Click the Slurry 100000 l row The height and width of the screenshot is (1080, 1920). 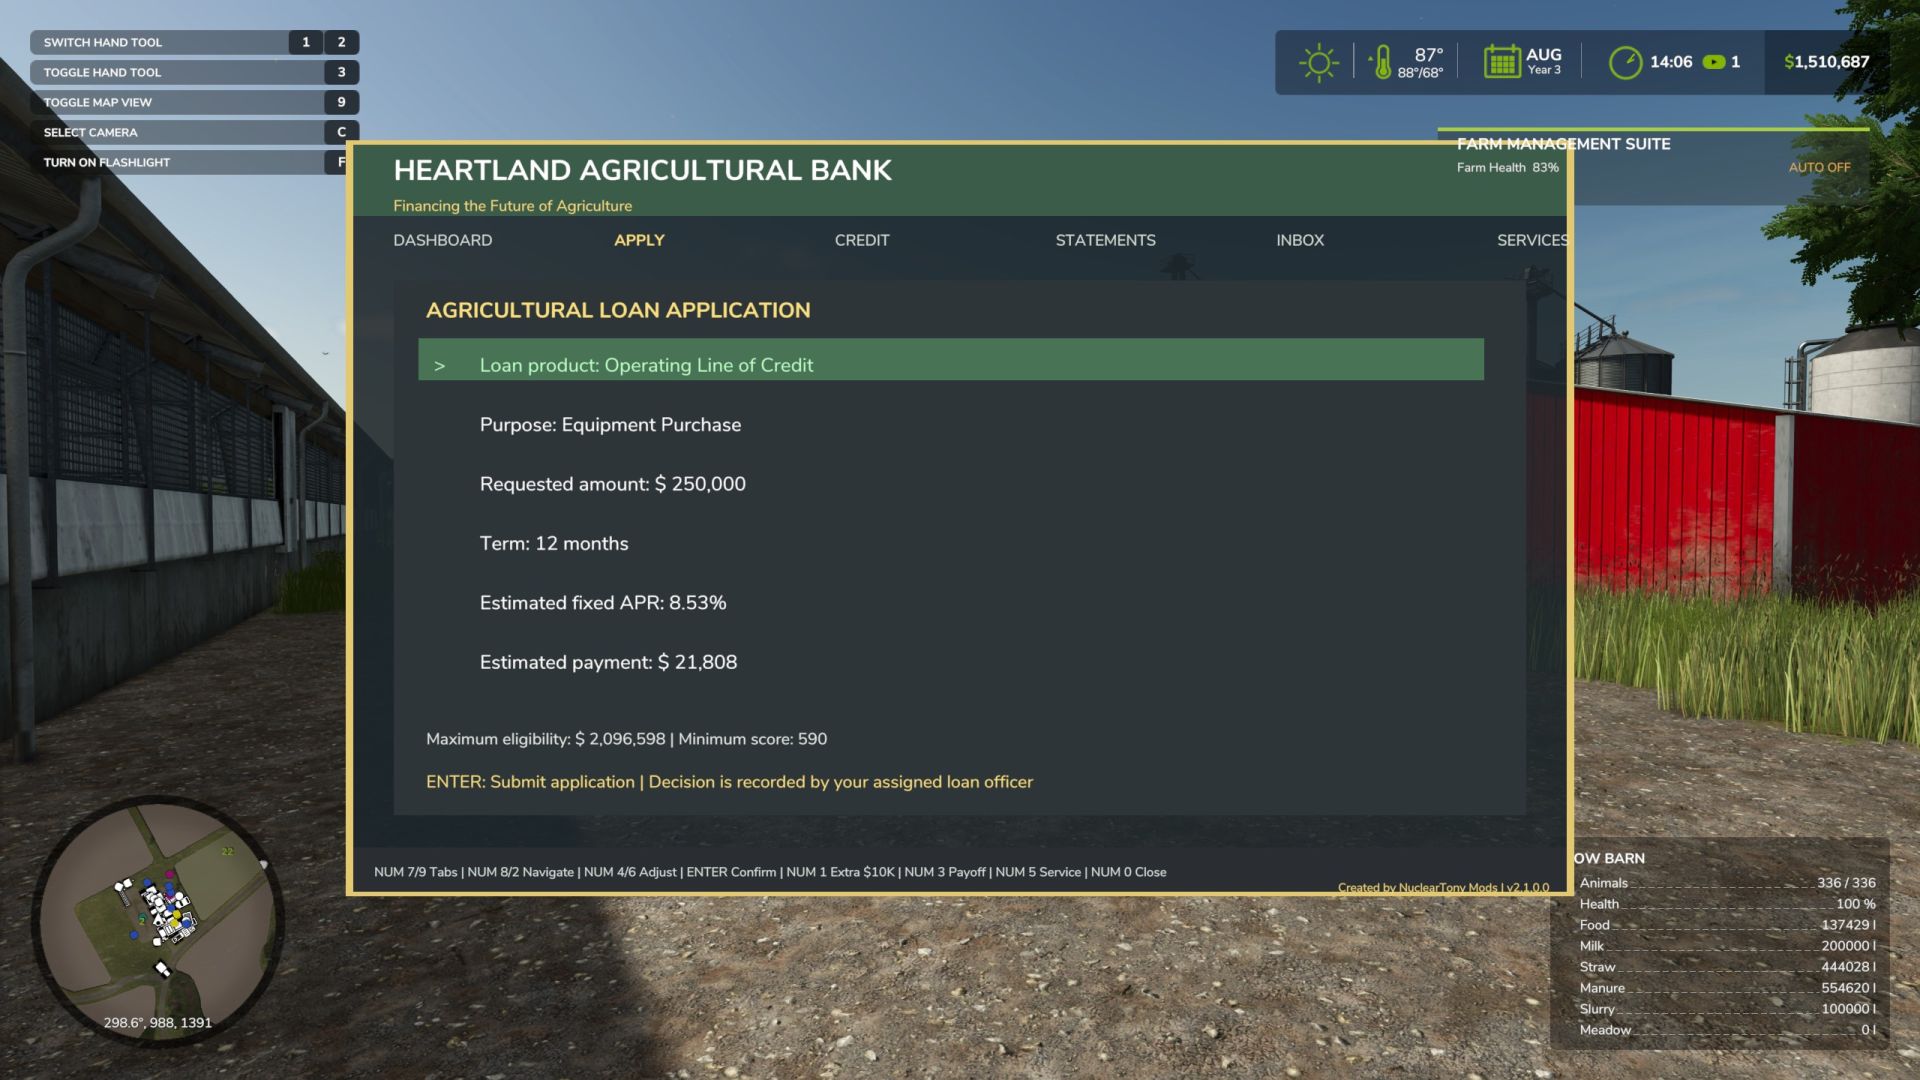(1727, 1009)
